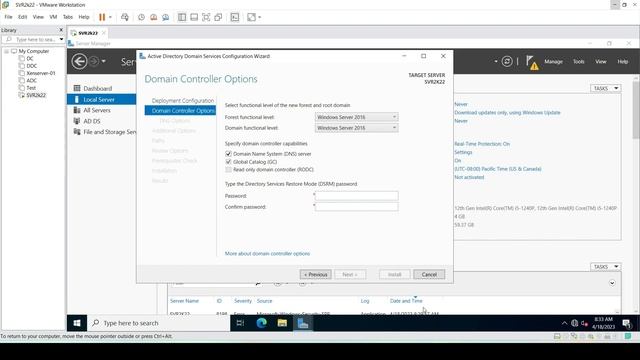Click the muted volume tray icon

[584, 323]
